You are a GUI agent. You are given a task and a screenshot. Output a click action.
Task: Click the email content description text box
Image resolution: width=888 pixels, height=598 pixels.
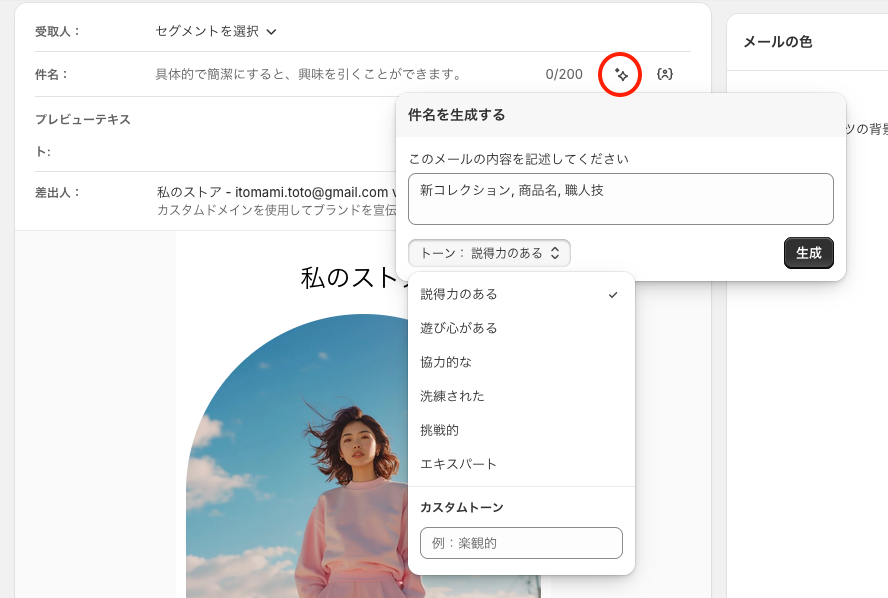point(621,199)
